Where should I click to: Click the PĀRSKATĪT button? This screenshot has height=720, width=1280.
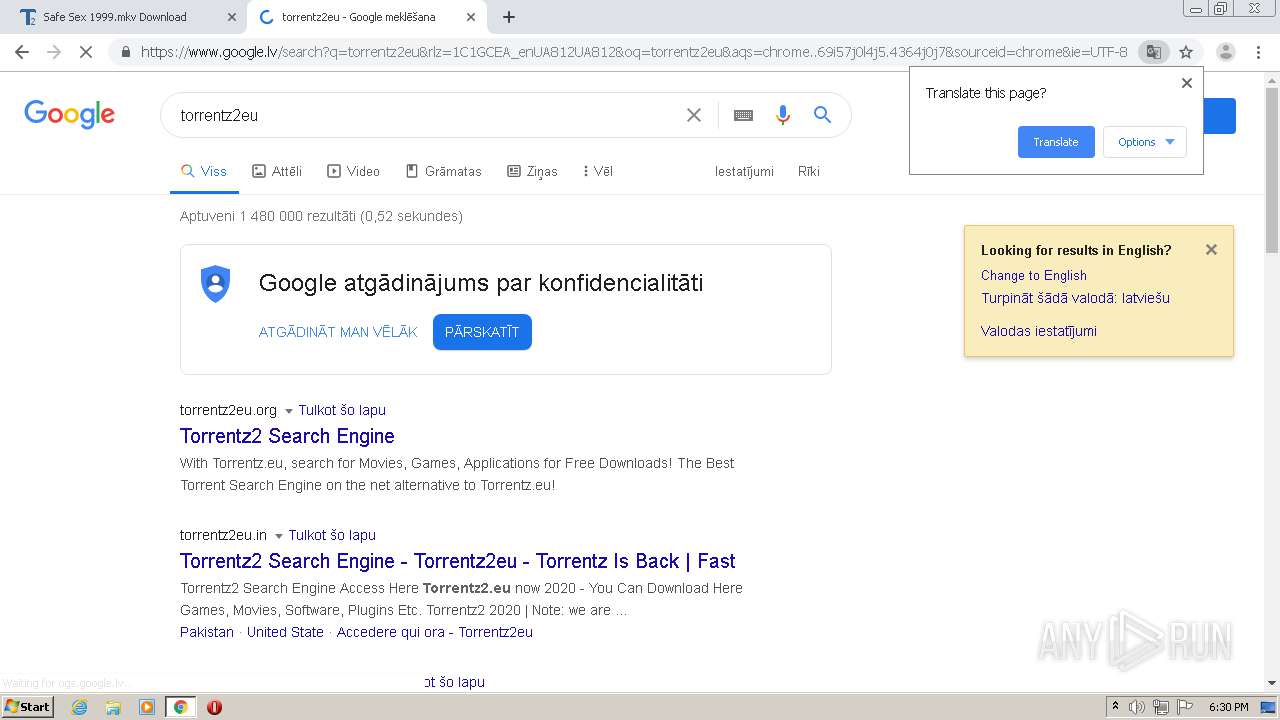[x=482, y=332]
